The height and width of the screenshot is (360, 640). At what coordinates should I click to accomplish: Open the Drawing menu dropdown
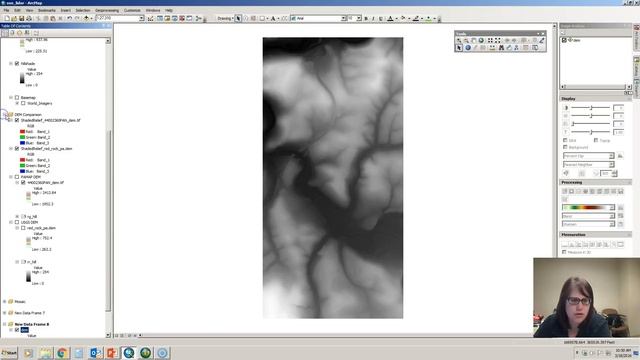(x=225, y=18)
